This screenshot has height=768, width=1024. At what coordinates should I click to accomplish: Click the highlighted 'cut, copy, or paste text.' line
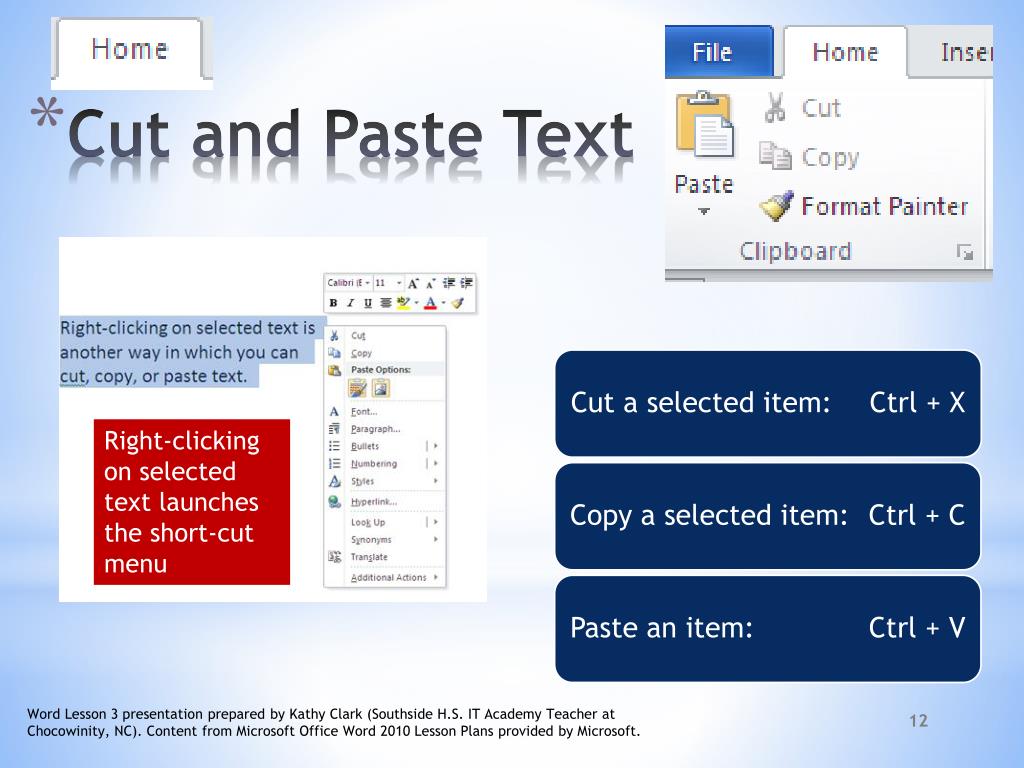click(x=154, y=376)
